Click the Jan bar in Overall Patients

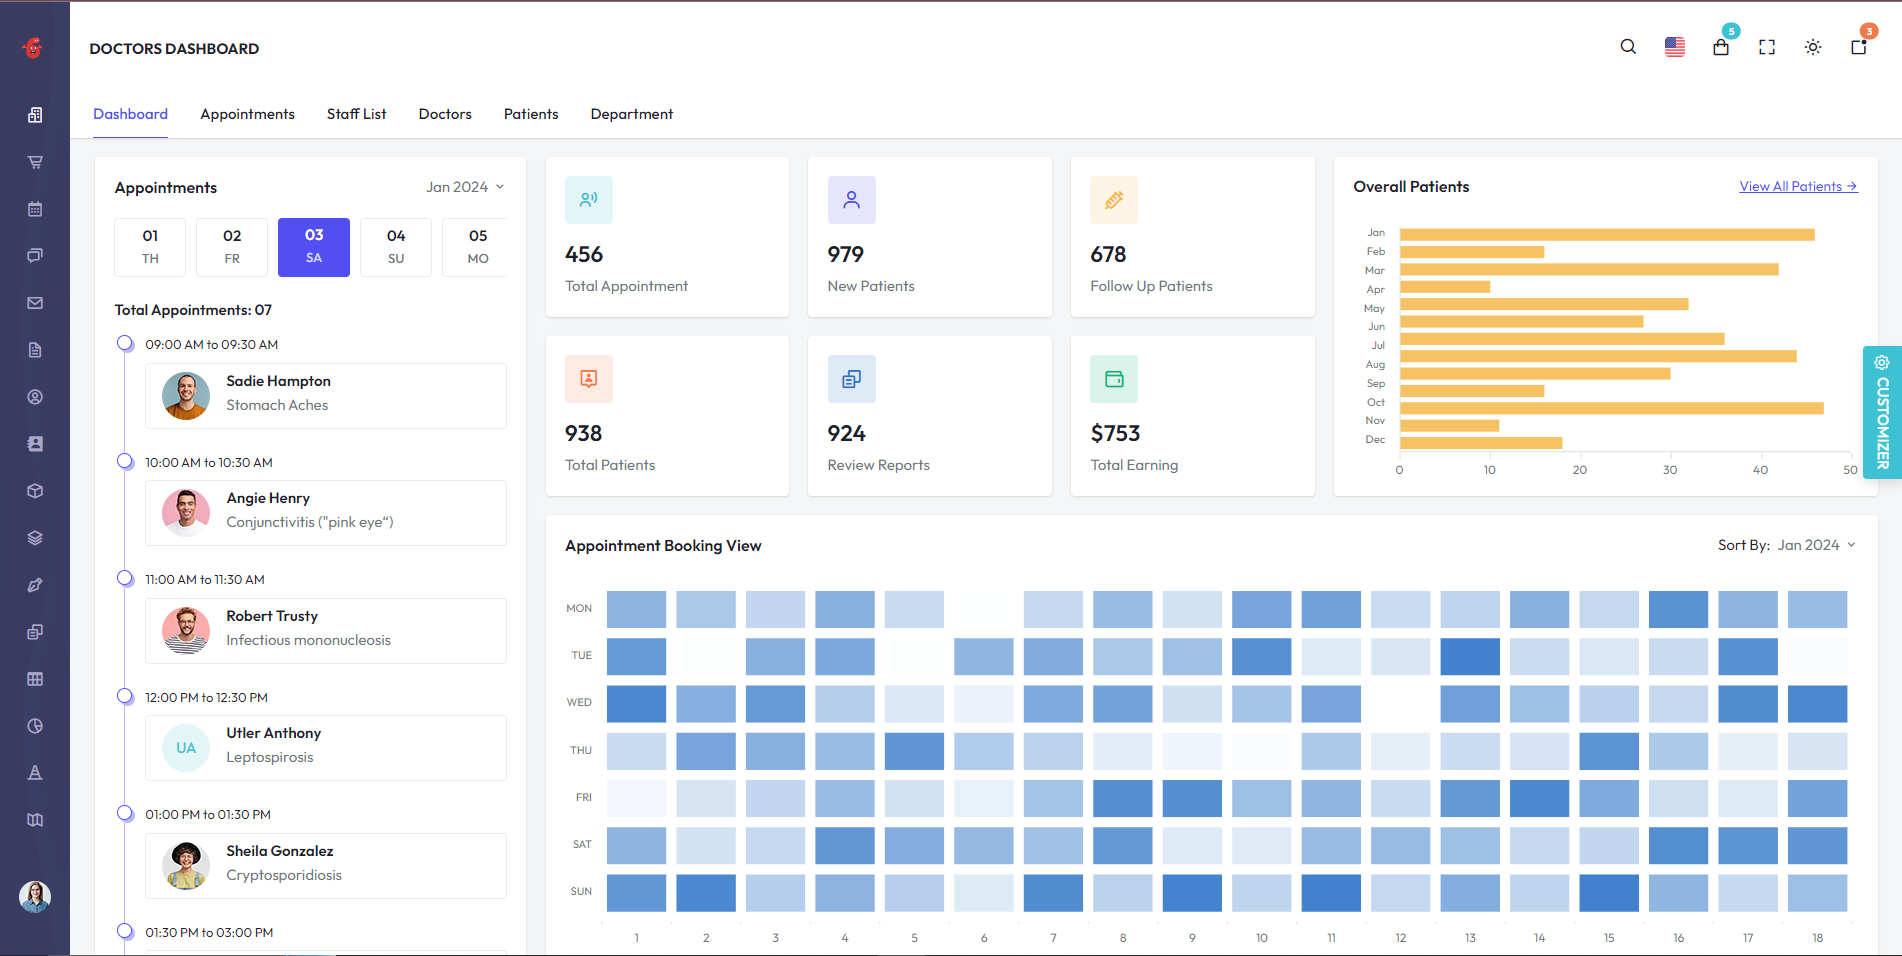(1607, 234)
